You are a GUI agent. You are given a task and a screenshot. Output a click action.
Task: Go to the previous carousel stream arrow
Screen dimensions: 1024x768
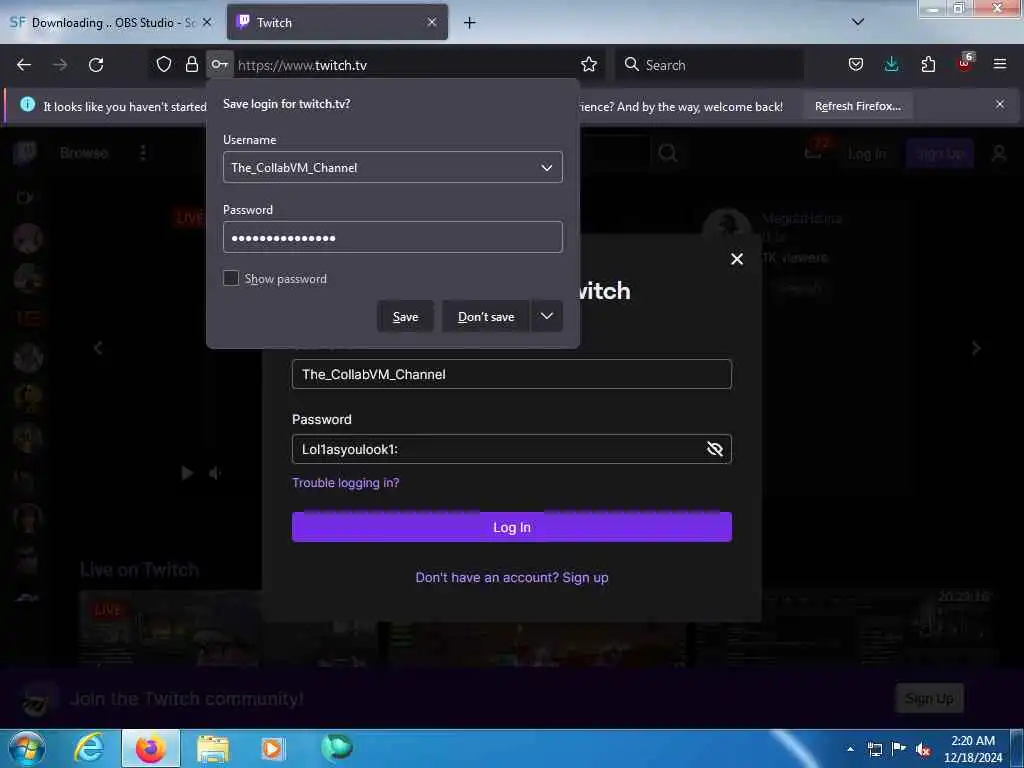[x=98, y=348]
